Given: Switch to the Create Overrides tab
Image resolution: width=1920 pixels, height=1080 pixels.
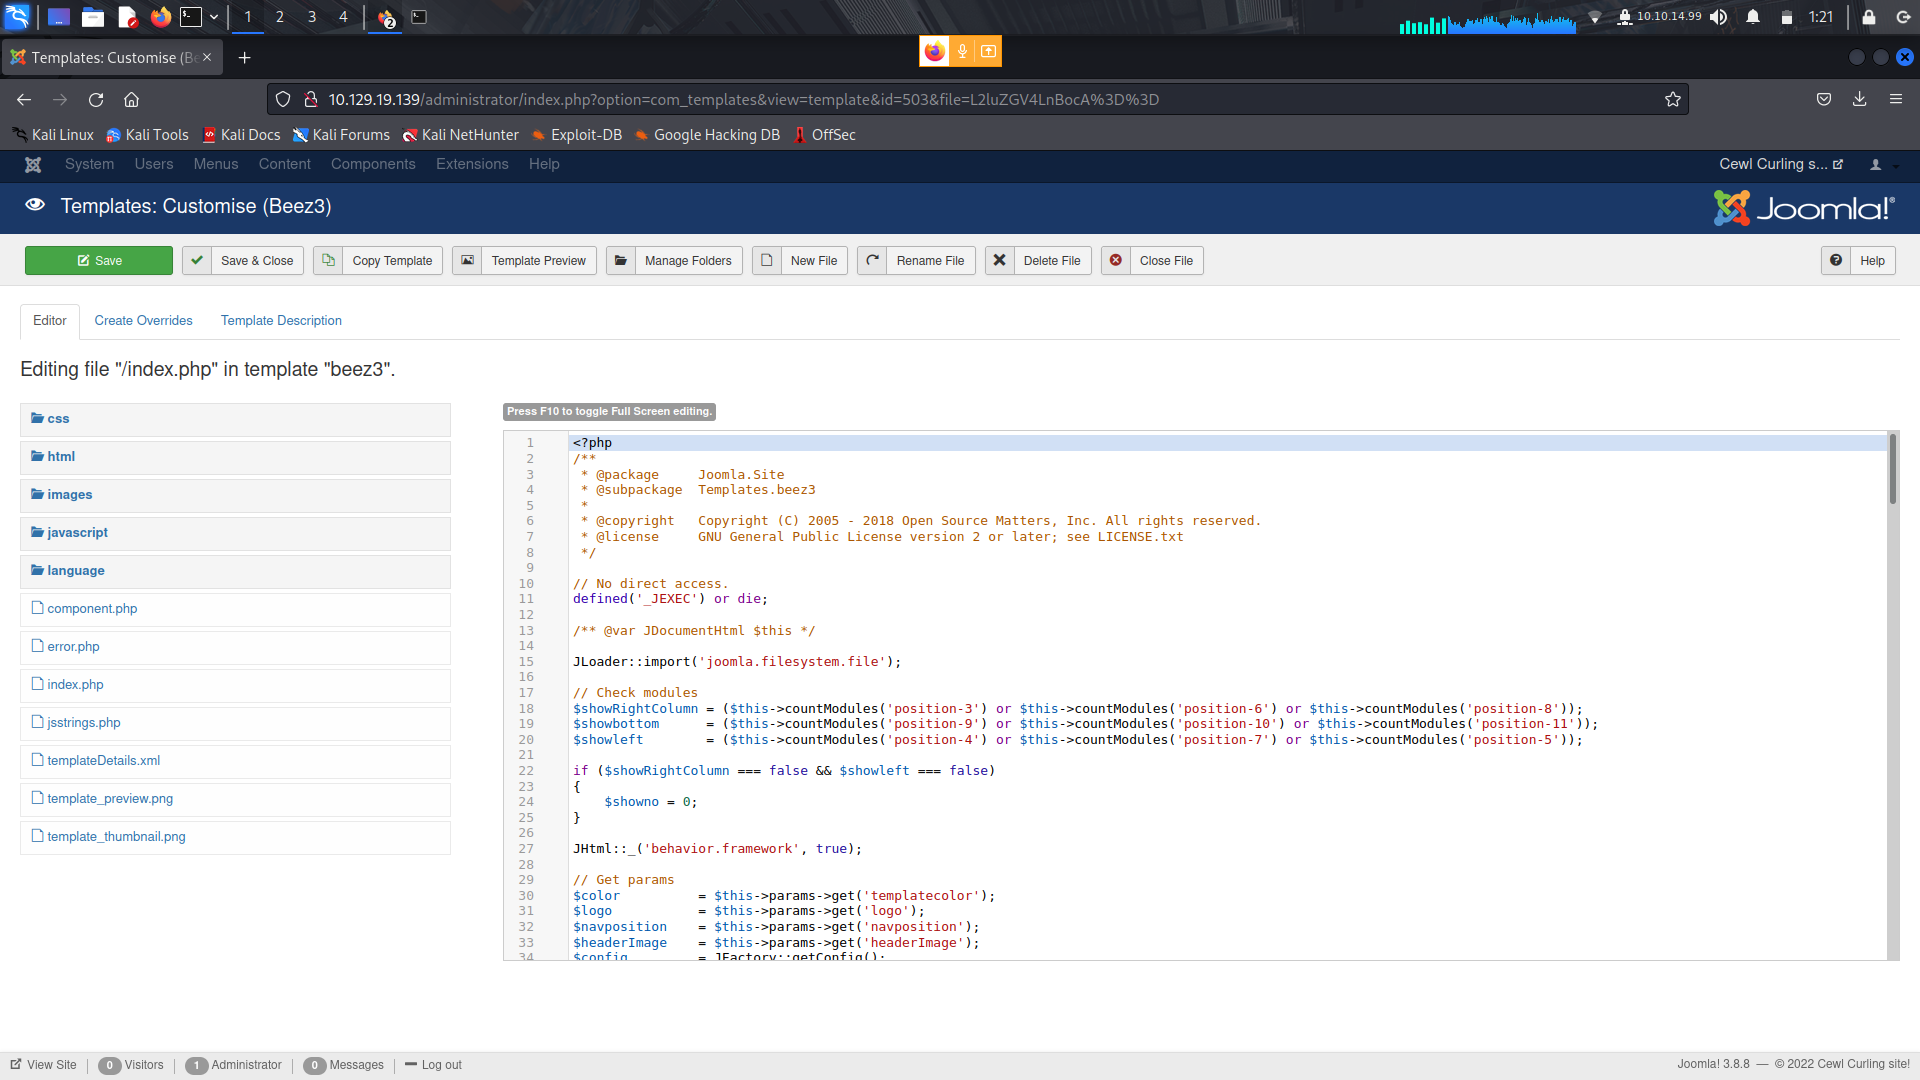Looking at the screenshot, I should pos(143,321).
